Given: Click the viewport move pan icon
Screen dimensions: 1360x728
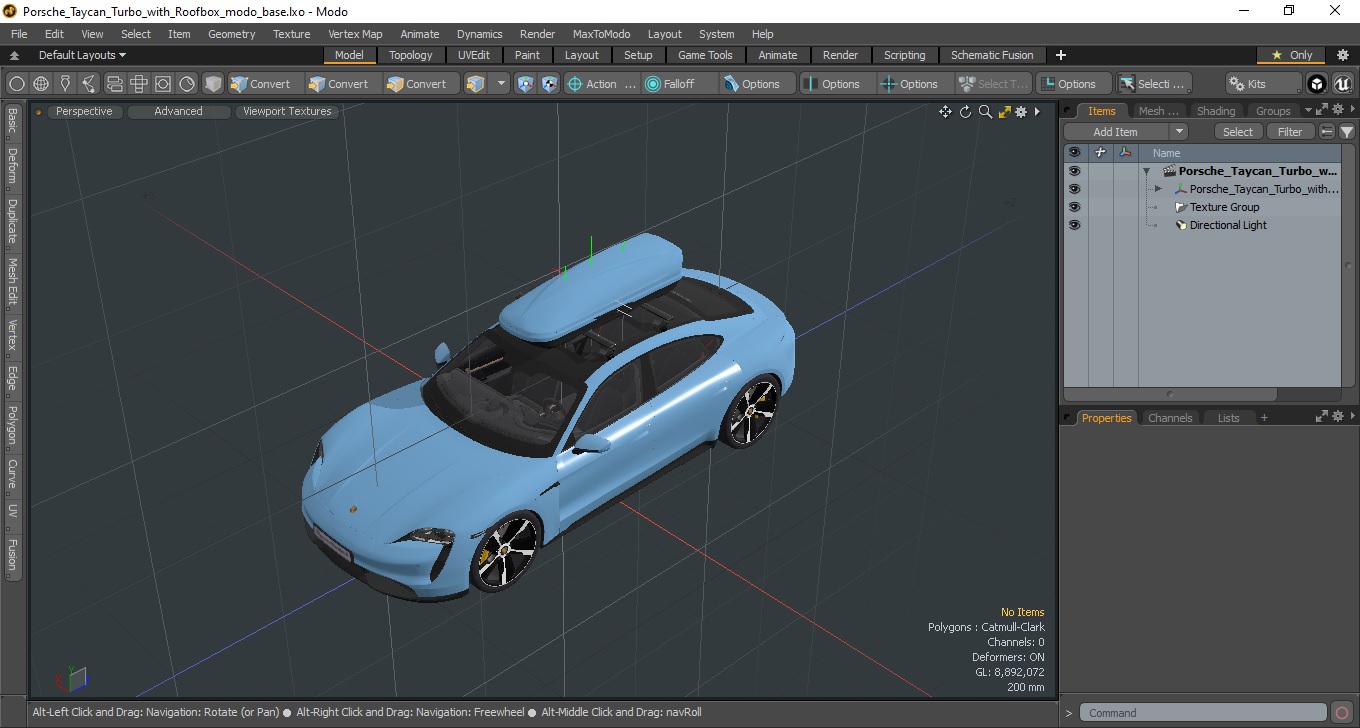Looking at the screenshot, I should point(945,112).
